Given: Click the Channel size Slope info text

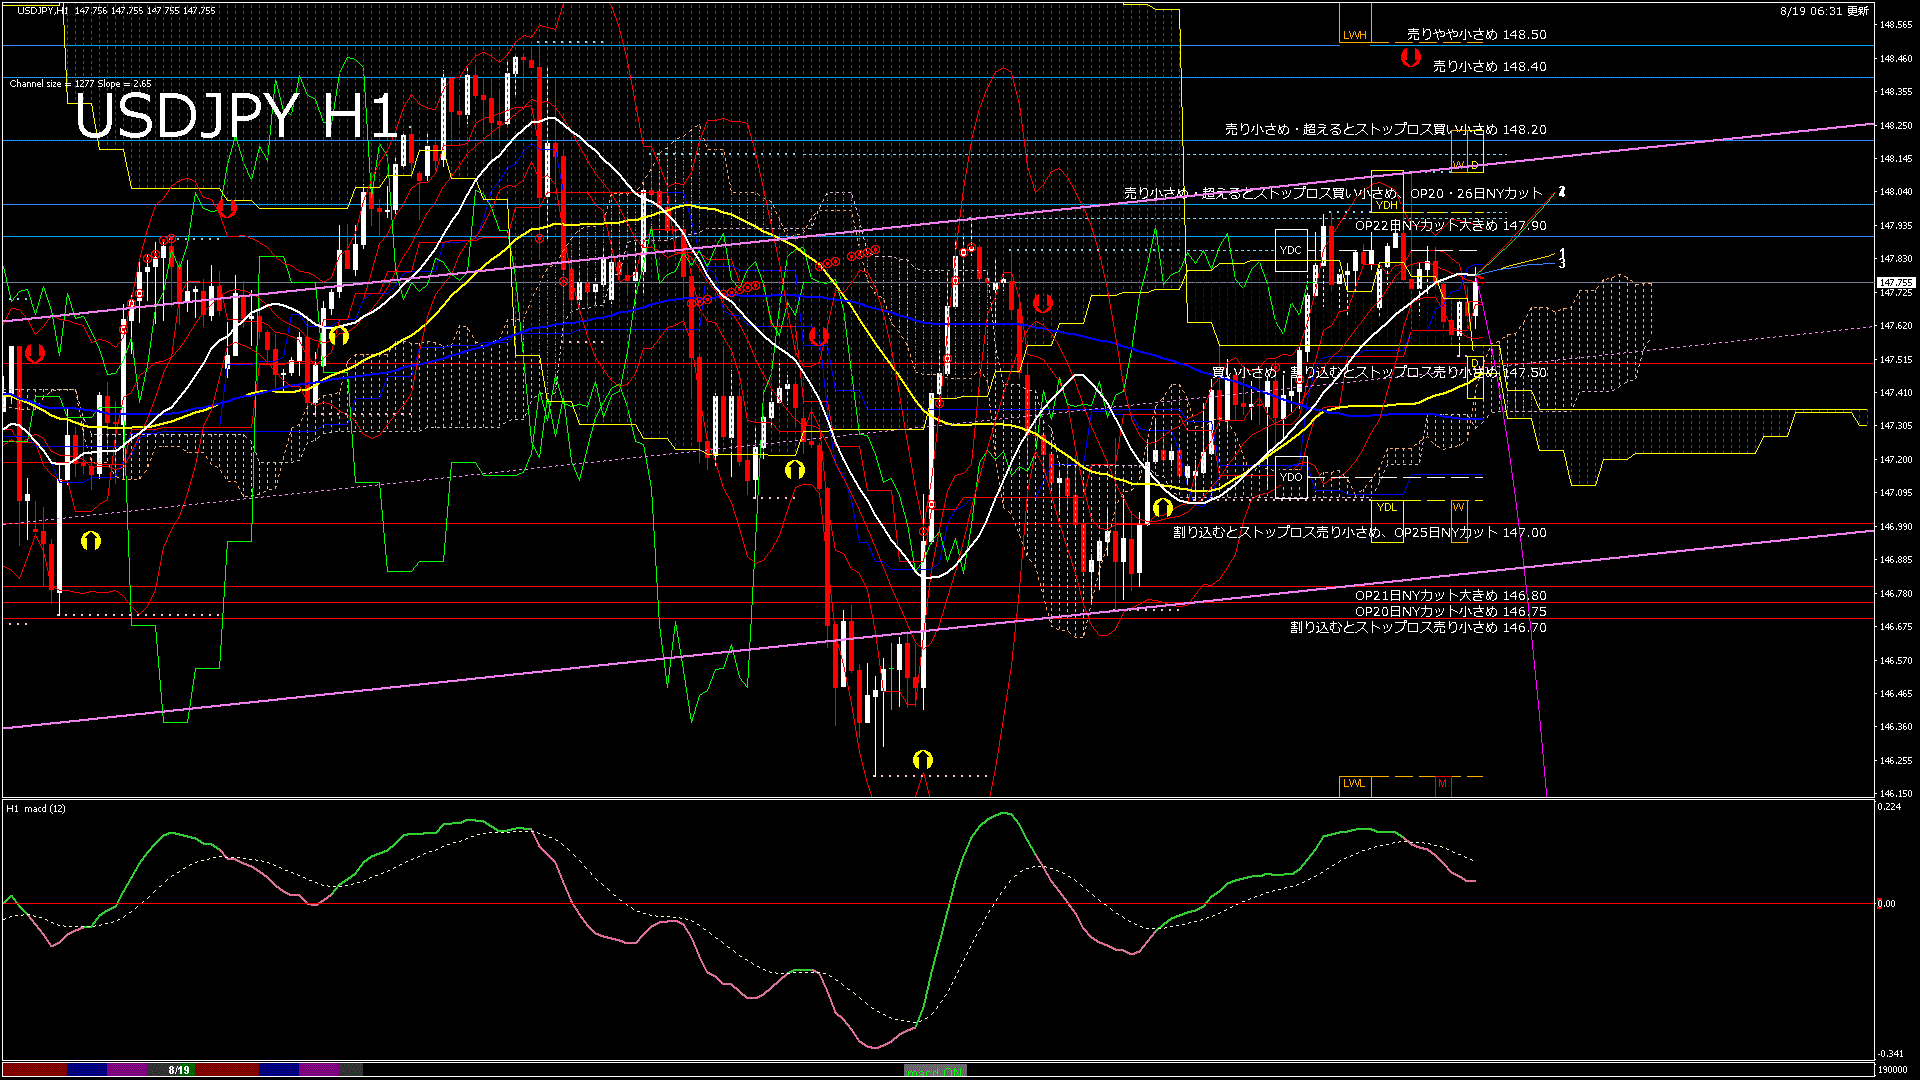Looking at the screenshot, I should pyautogui.click(x=80, y=84).
